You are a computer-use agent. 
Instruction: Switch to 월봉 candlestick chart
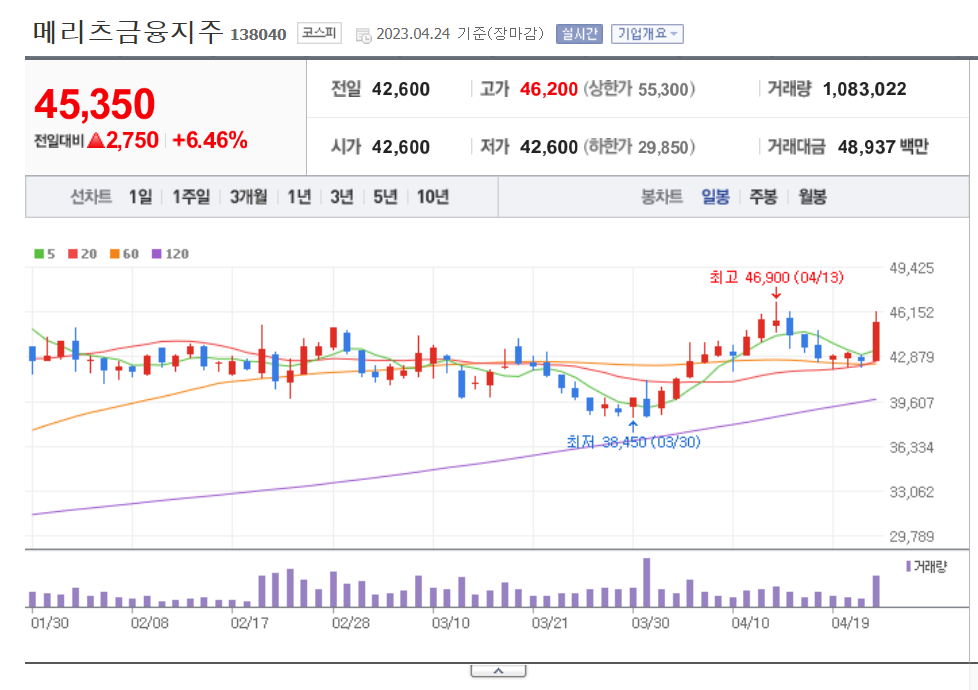pyautogui.click(x=813, y=197)
